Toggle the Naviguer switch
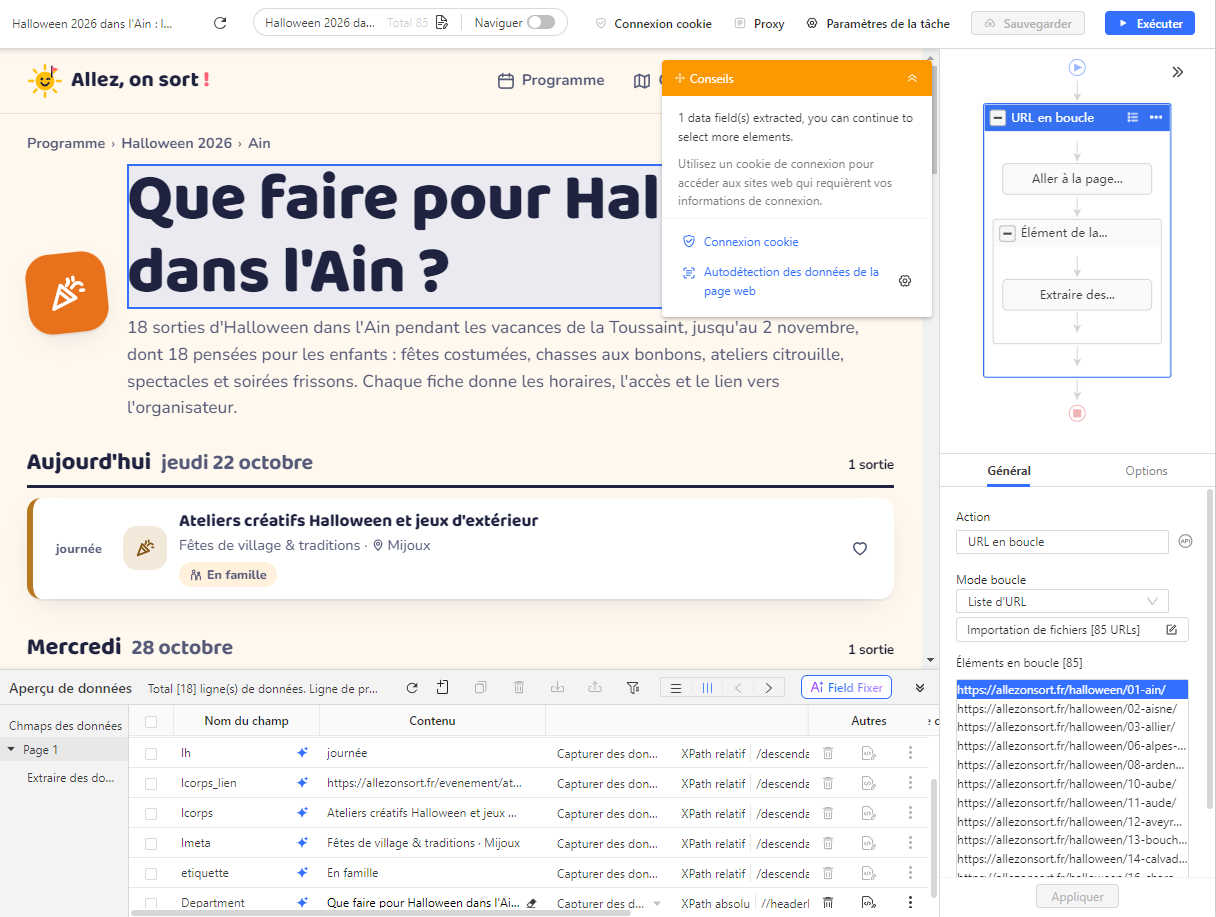1216x917 pixels. [540, 23]
